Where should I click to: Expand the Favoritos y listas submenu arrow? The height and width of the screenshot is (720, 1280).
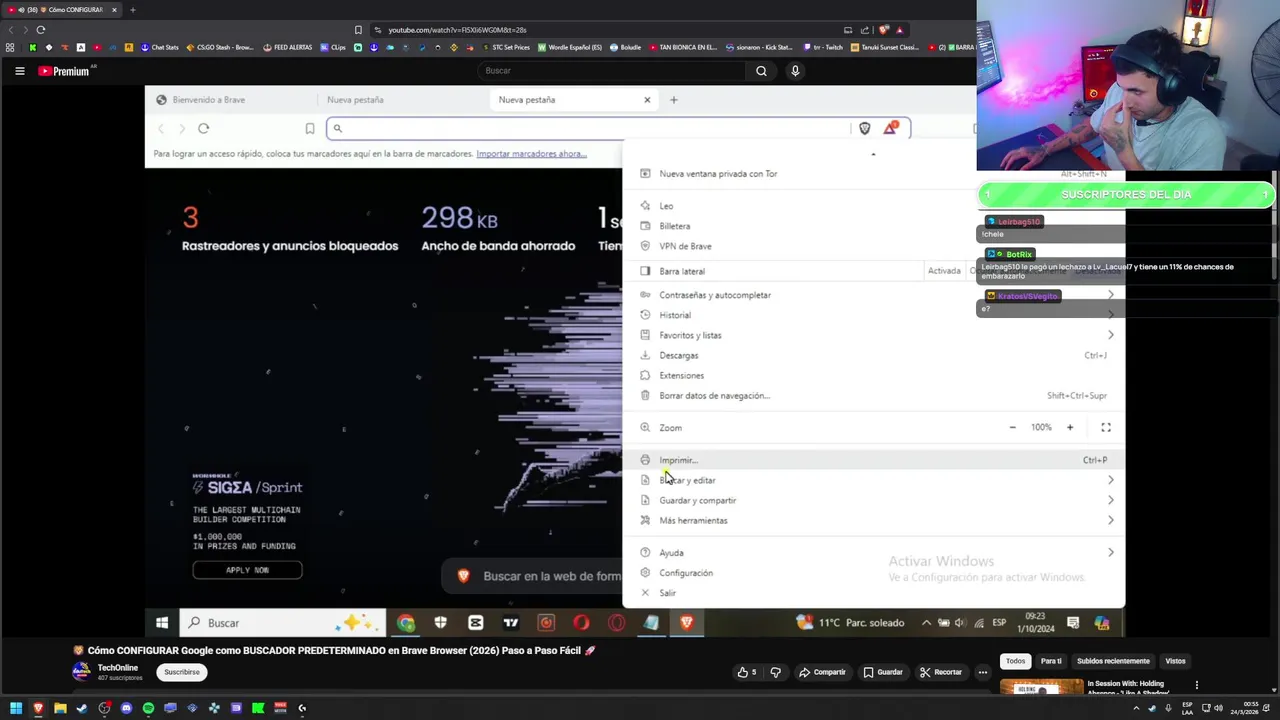[1110, 335]
